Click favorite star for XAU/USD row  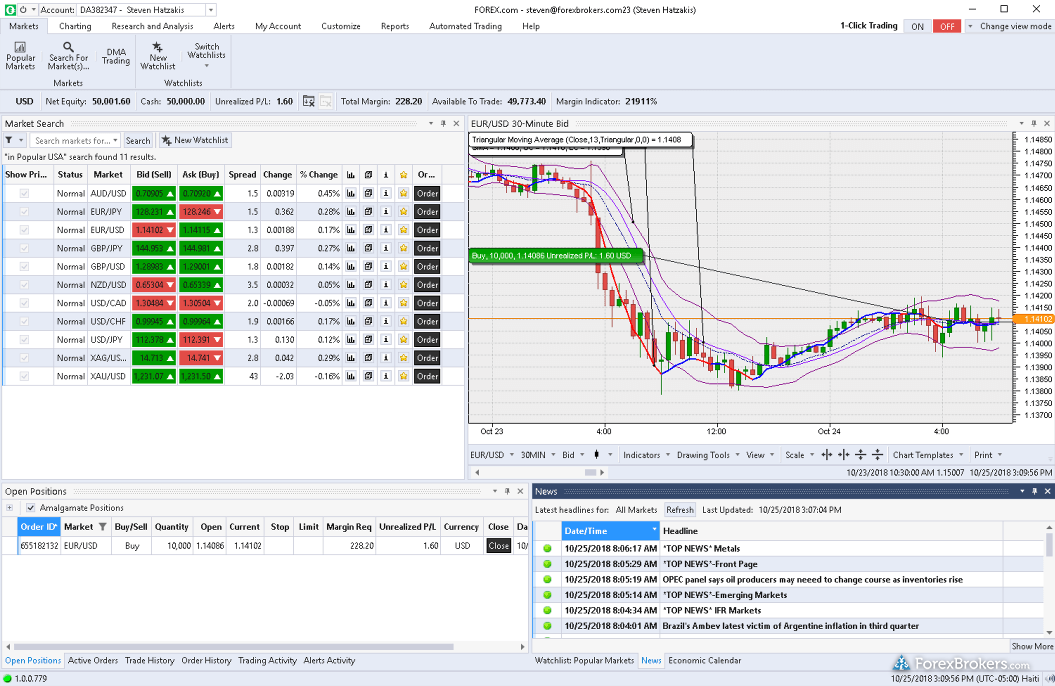[x=403, y=376]
